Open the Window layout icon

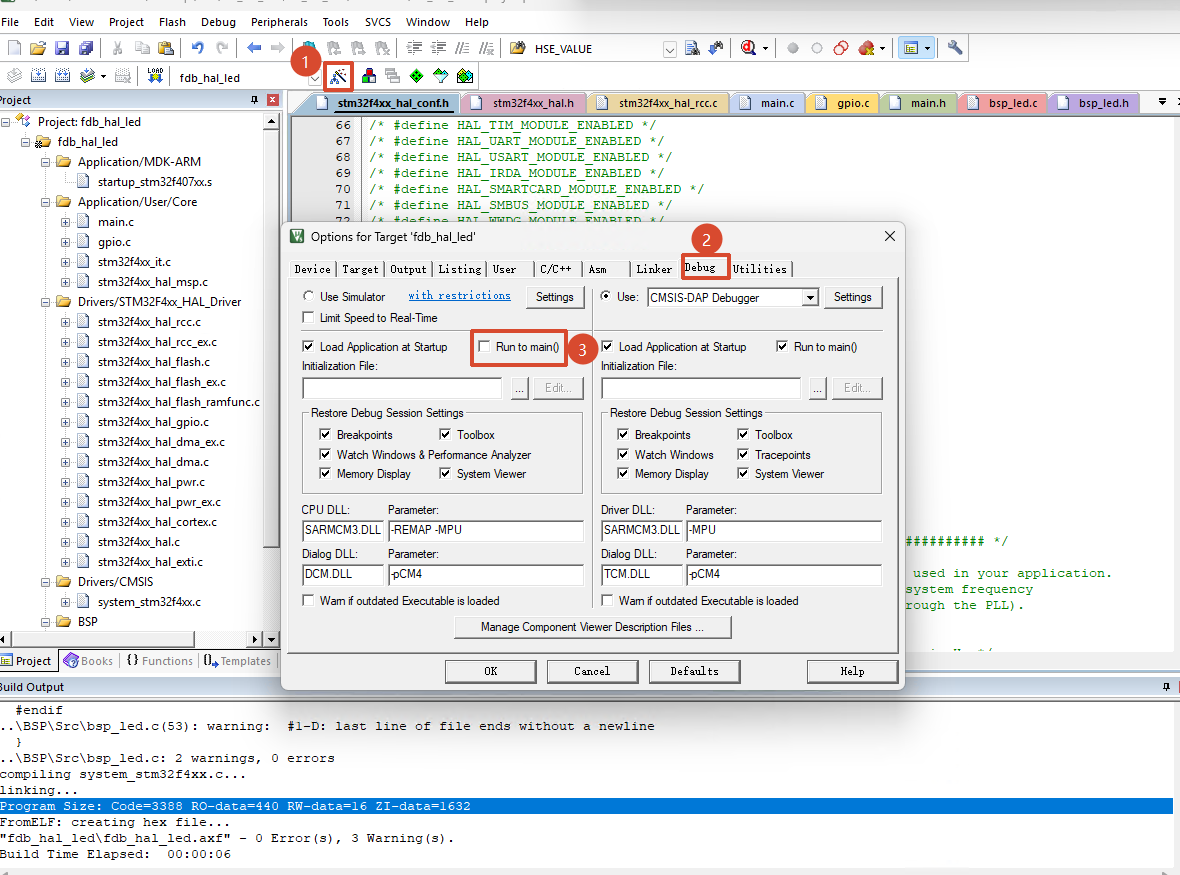pyautogui.click(x=911, y=48)
